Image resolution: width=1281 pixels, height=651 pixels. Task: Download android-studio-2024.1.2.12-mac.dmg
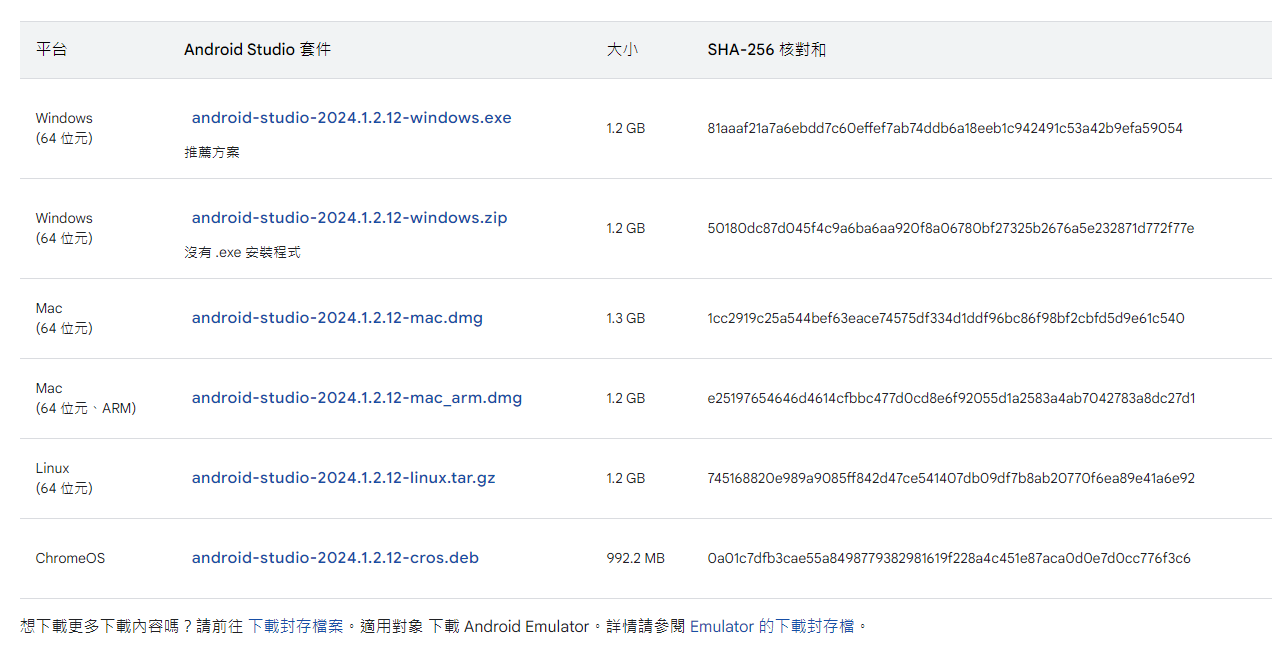point(337,318)
